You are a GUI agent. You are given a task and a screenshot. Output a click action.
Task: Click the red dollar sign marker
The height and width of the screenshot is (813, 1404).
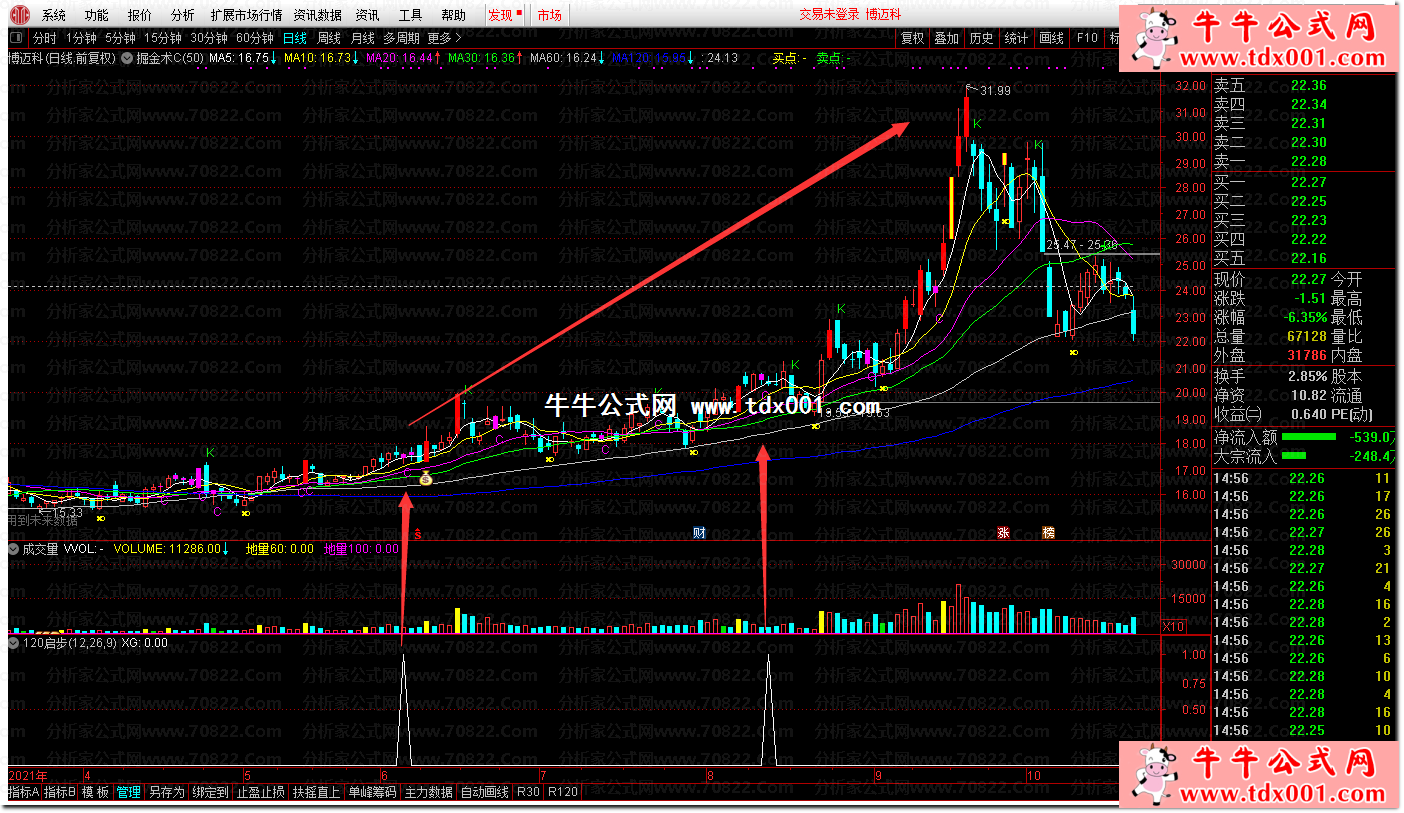click(x=417, y=534)
